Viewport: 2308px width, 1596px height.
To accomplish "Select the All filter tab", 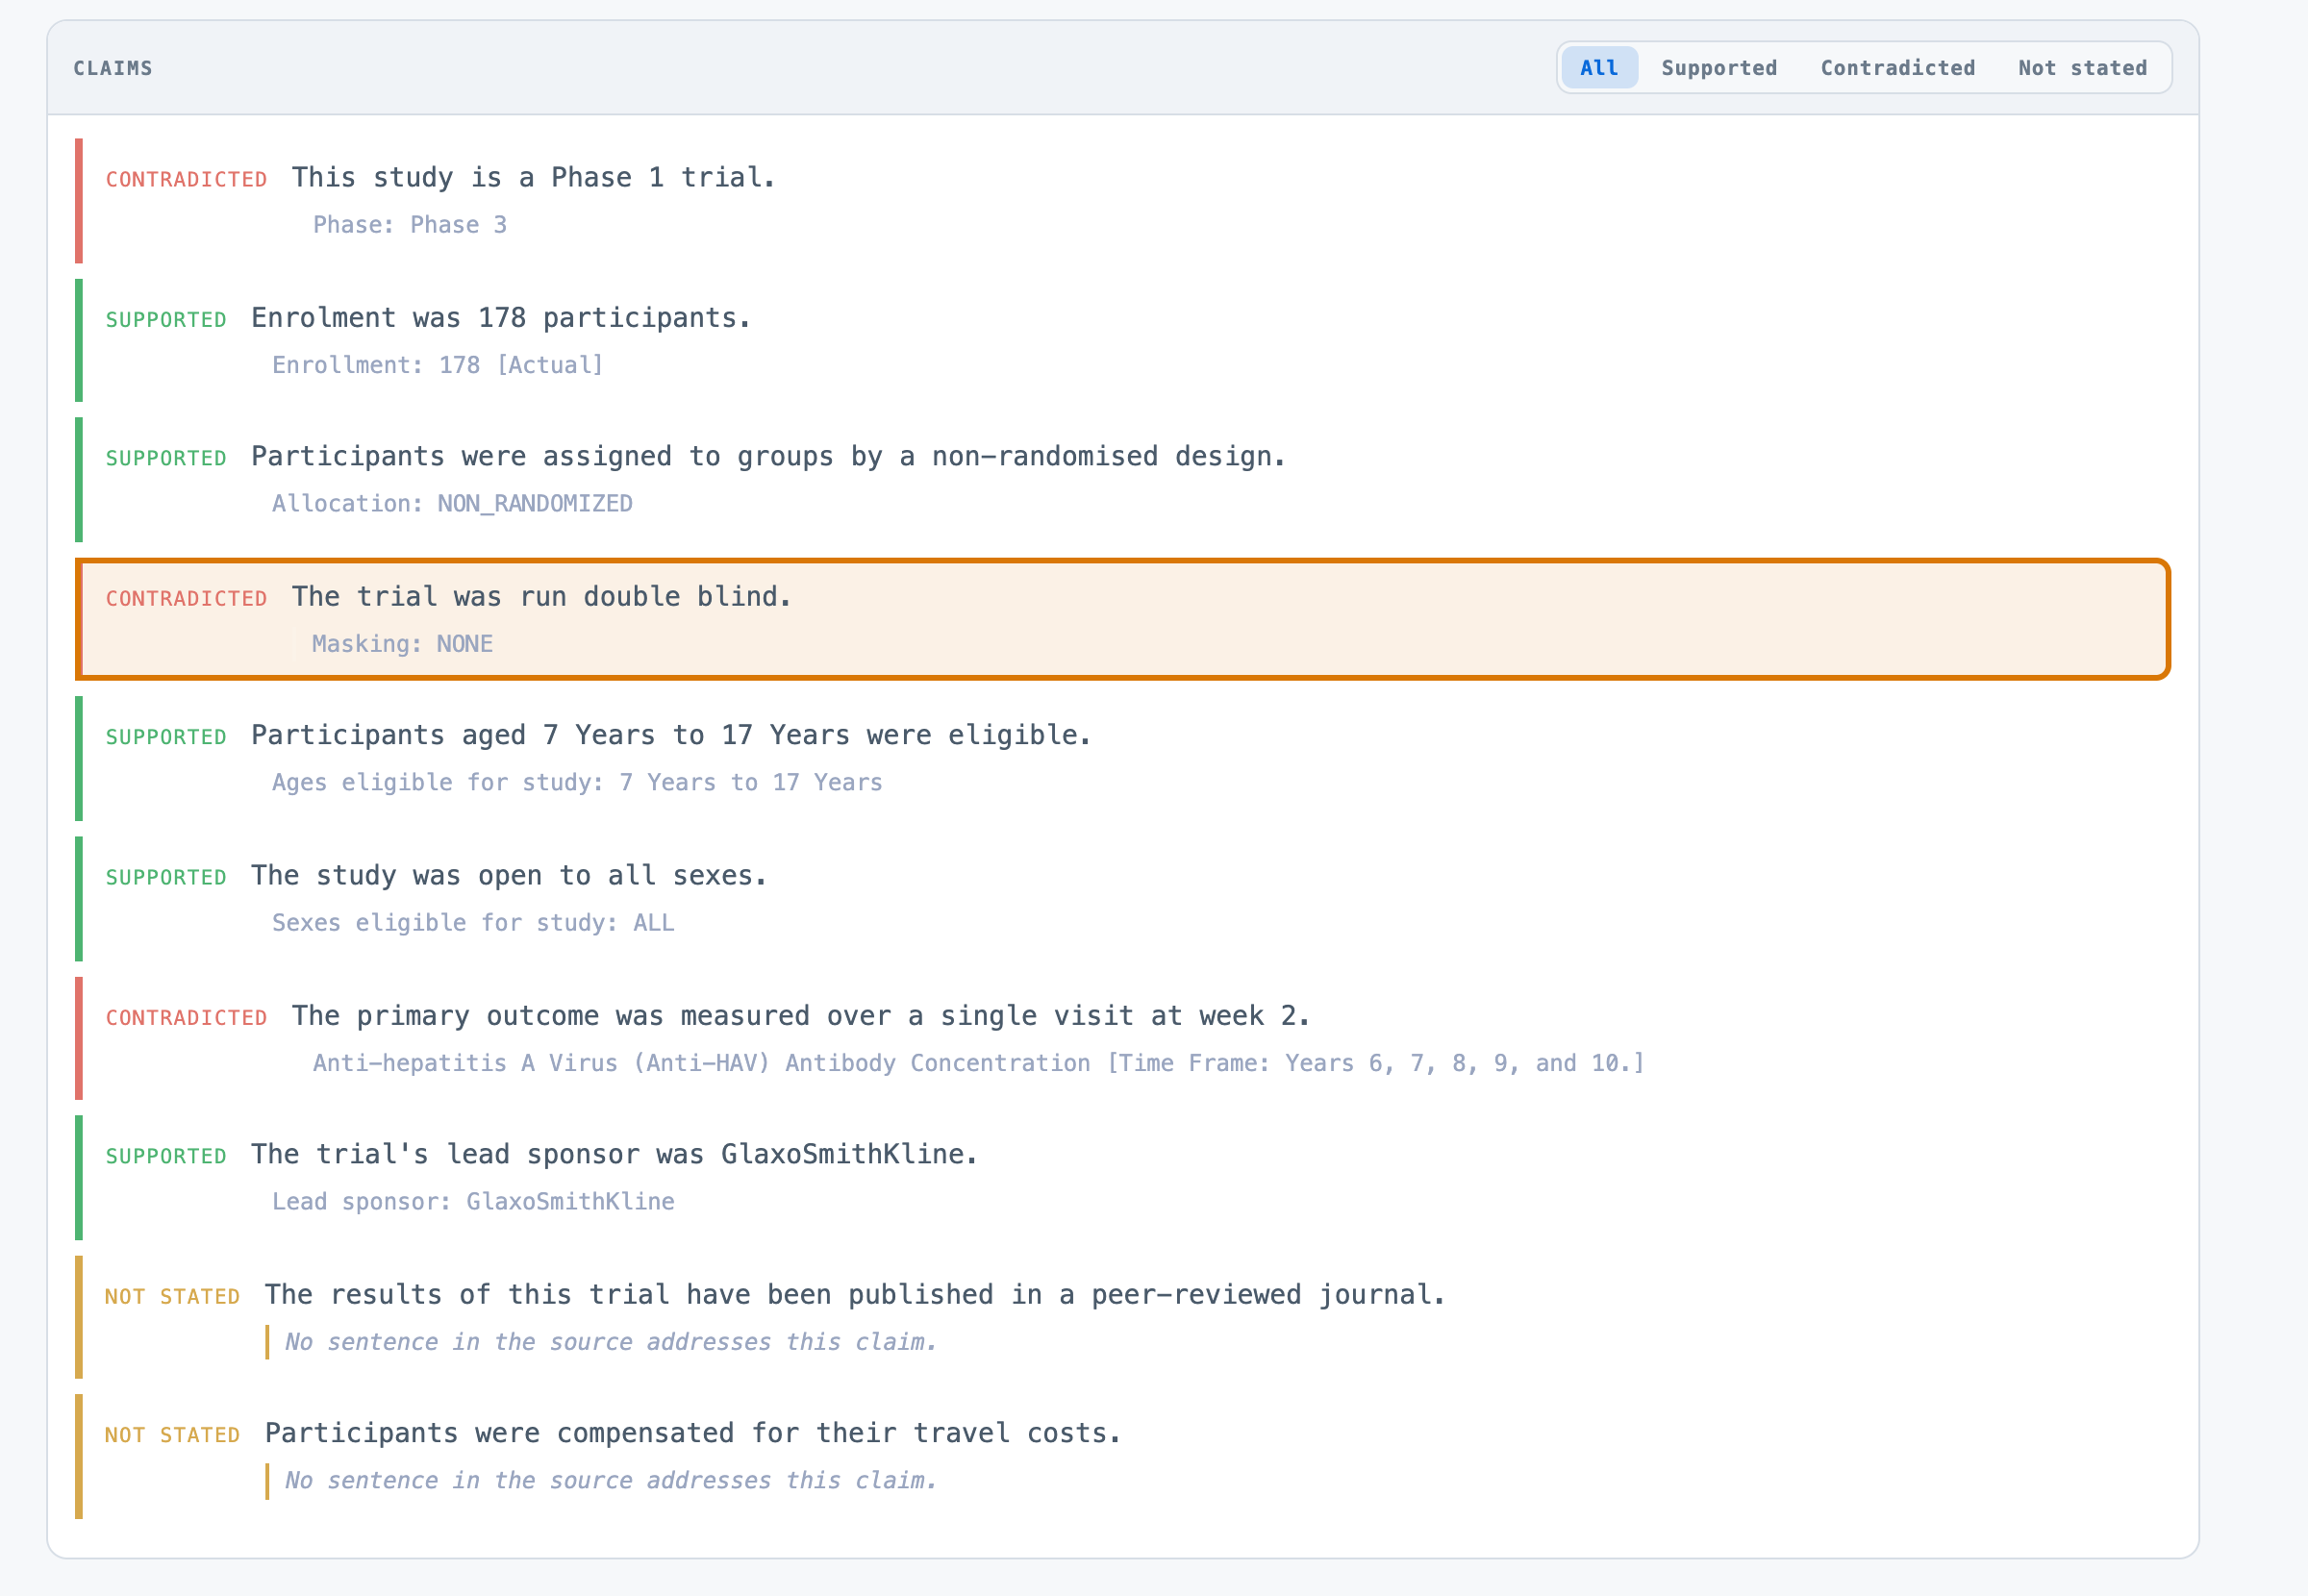I will [1599, 68].
